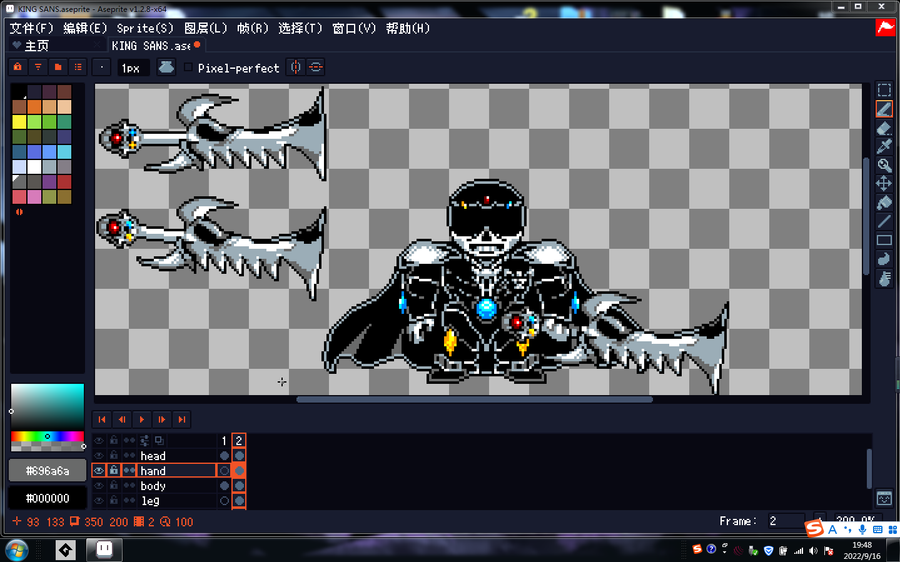Image resolution: width=900 pixels, height=562 pixels.
Task: Toggle lock on hand layer
Action: [x=114, y=471]
